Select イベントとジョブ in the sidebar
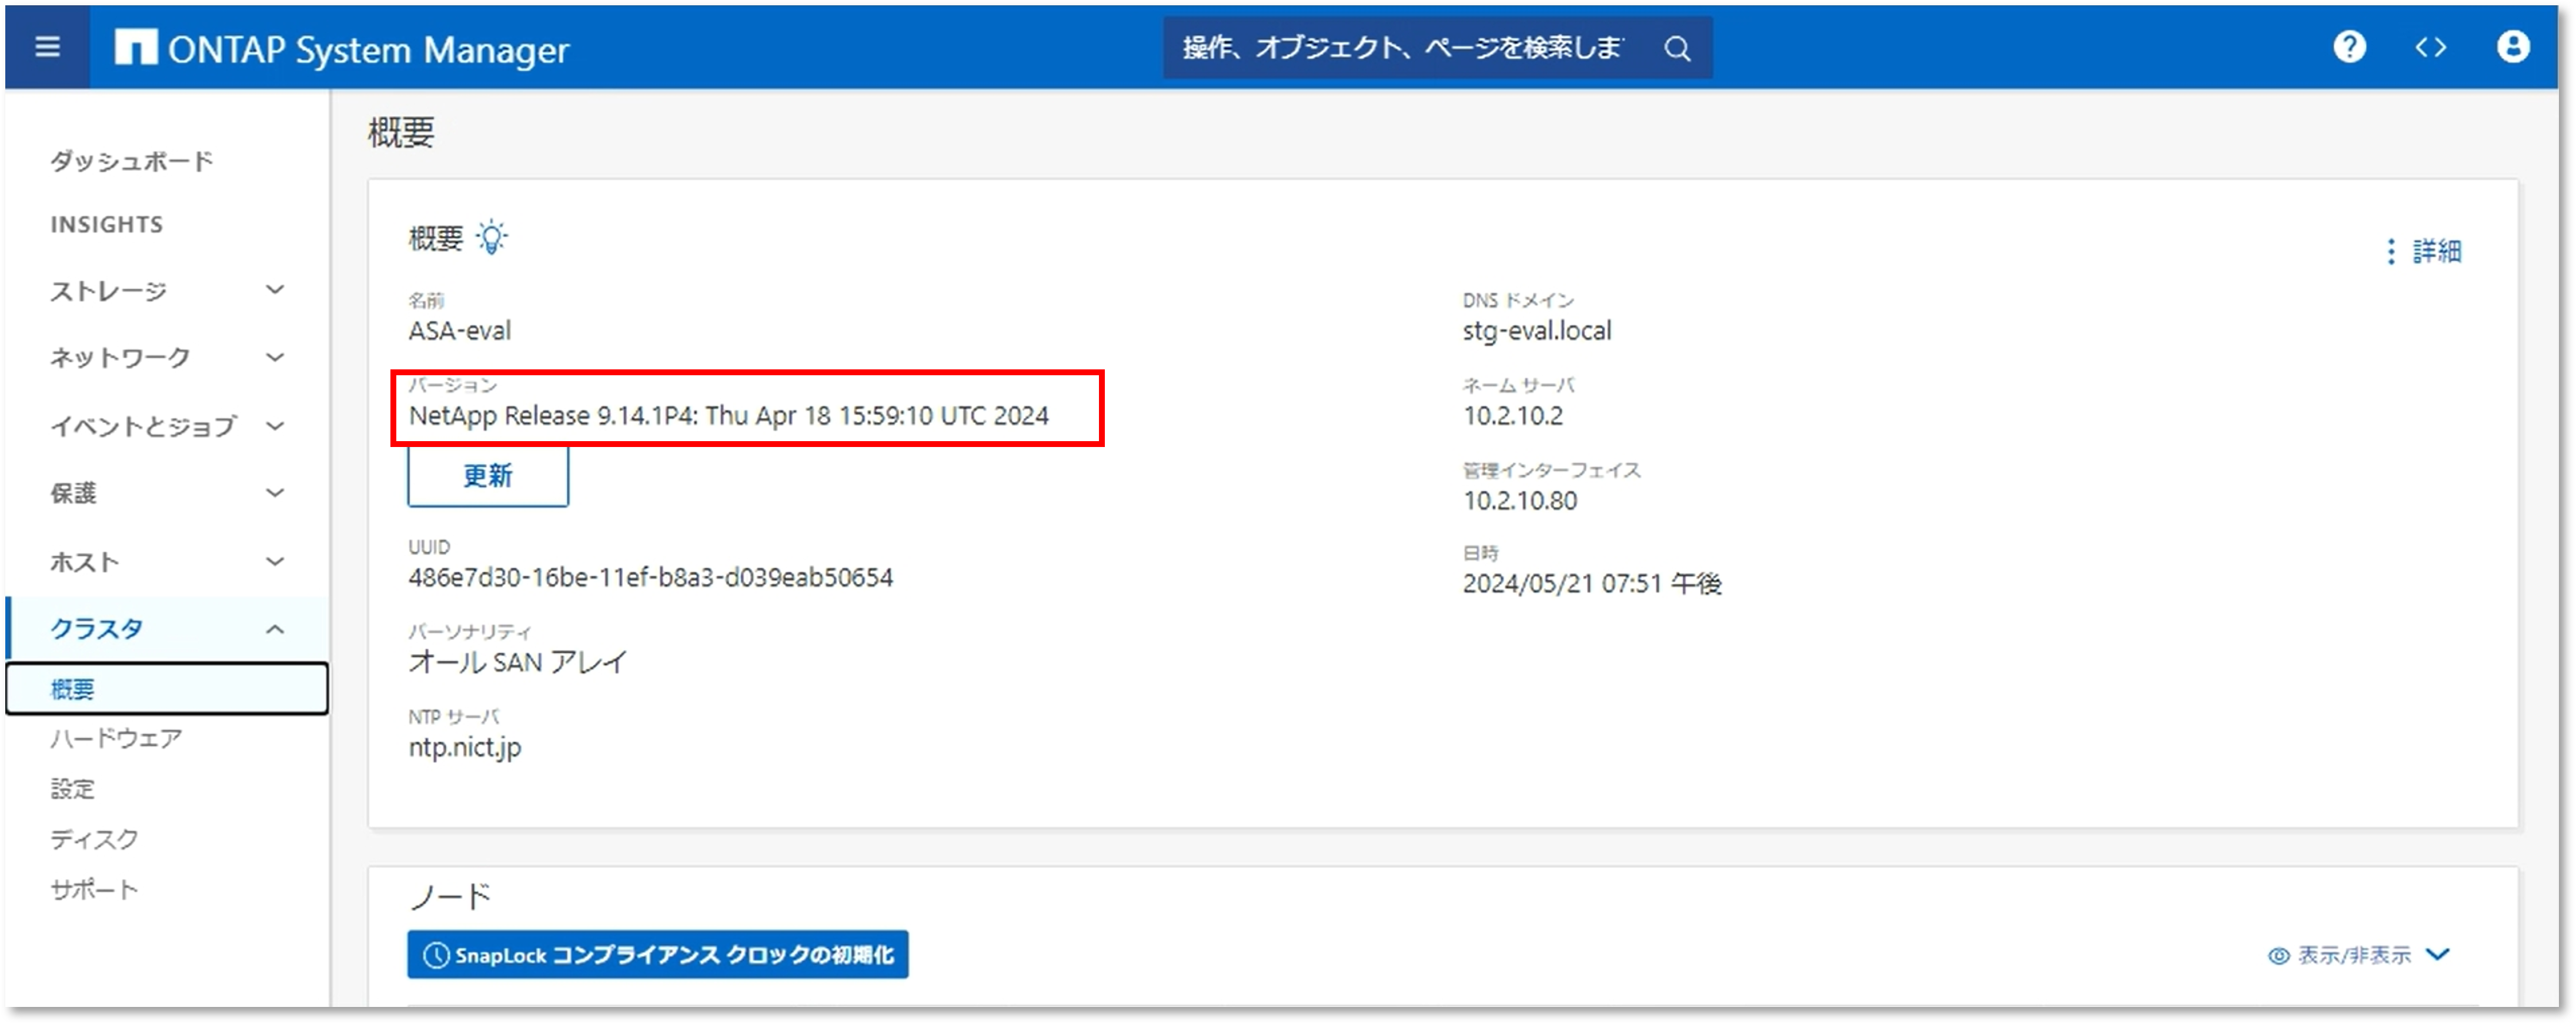Image resolution: width=2576 pixels, height=1024 pixels. click(x=143, y=427)
